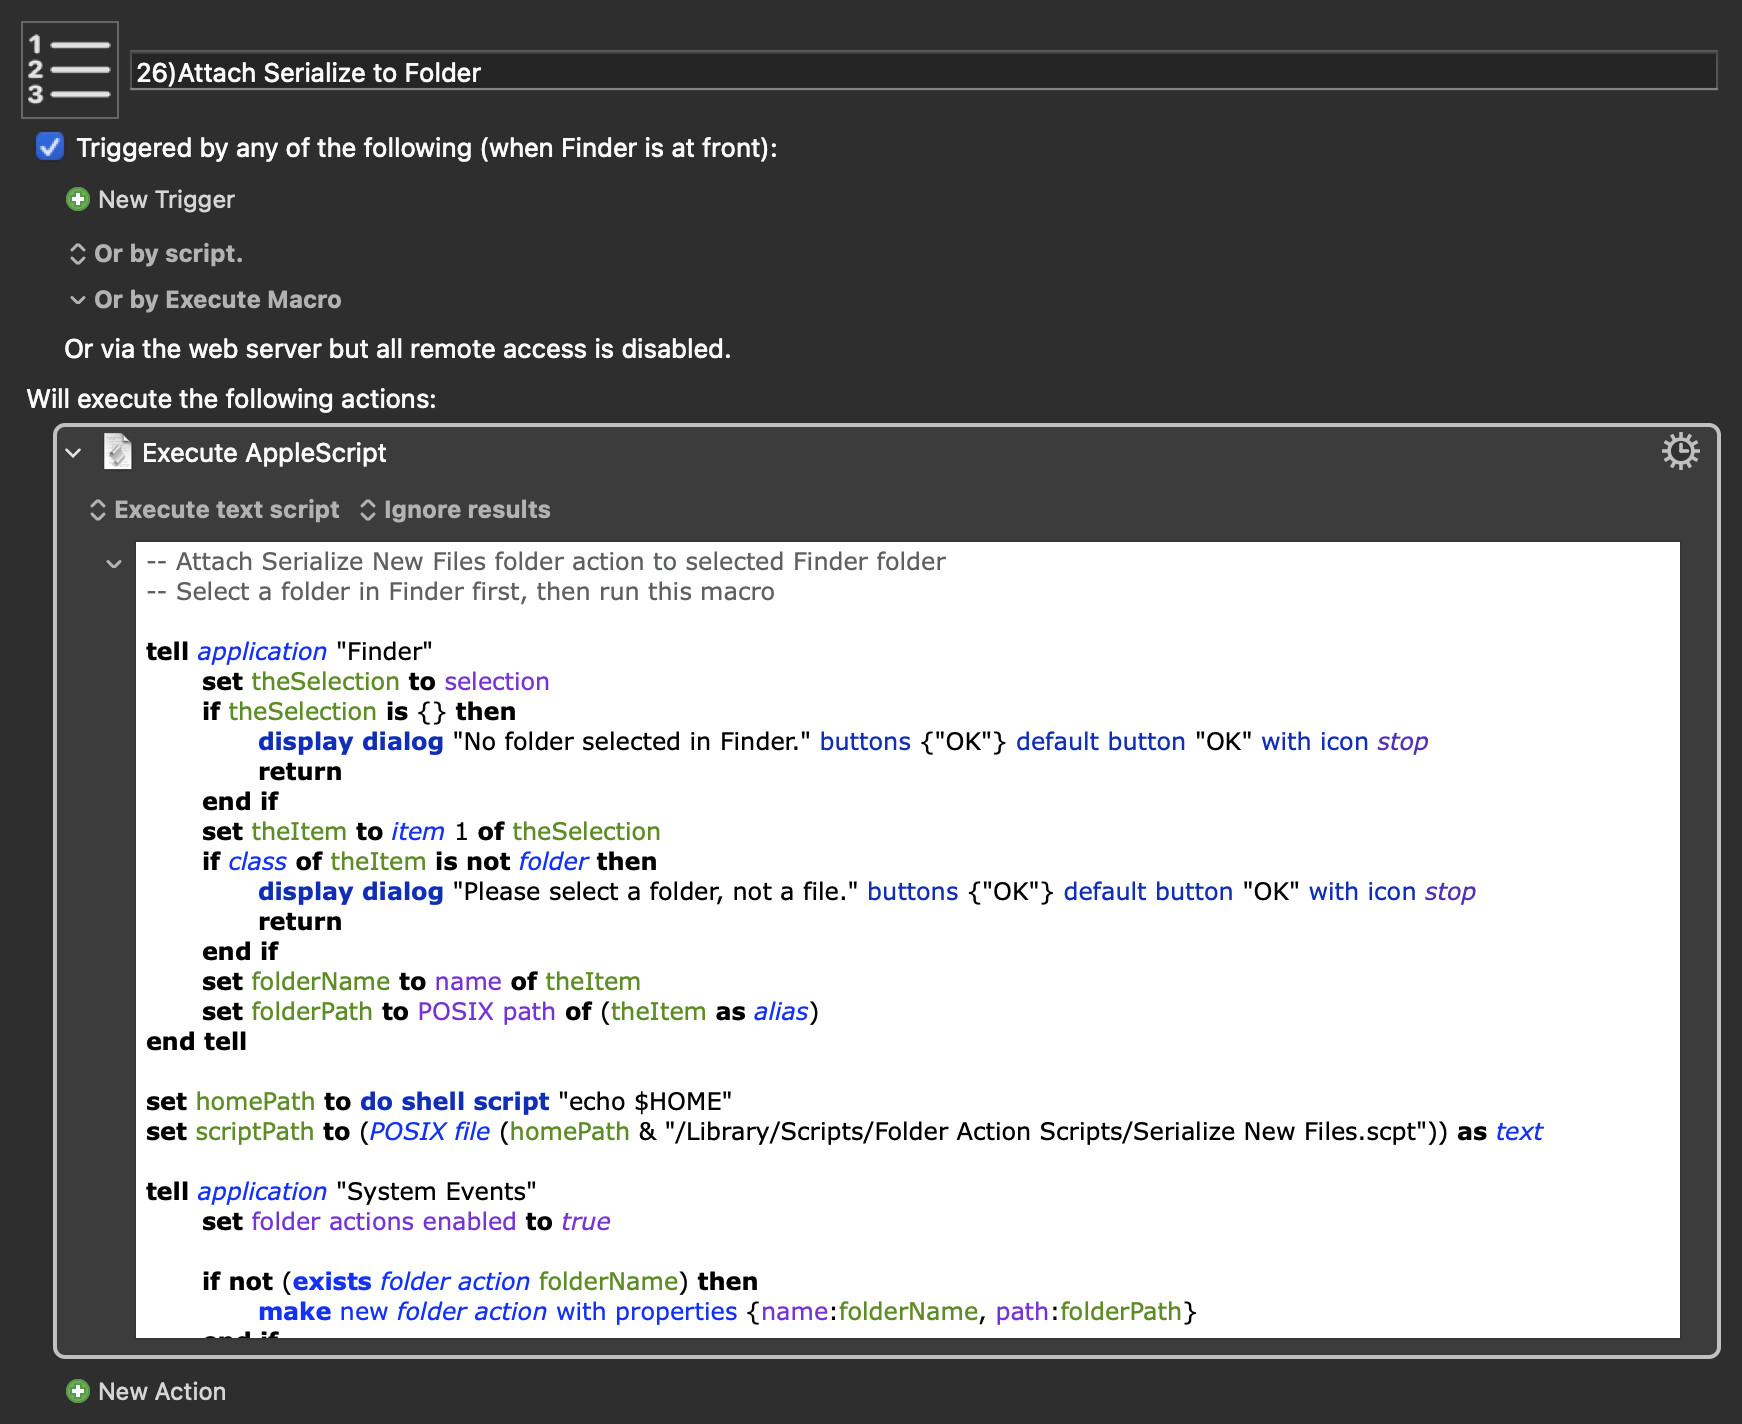Toggle the 'Triggered by any of the following' checkbox
Image resolution: width=1742 pixels, height=1424 pixels.
[x=50, y=147]
